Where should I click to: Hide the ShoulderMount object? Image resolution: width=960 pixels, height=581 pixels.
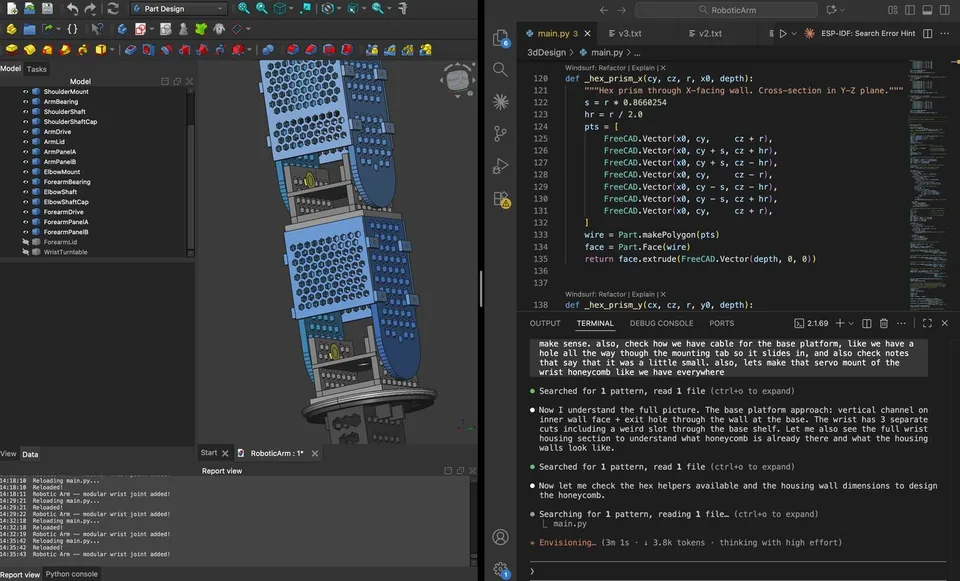[x=26, y=92]
